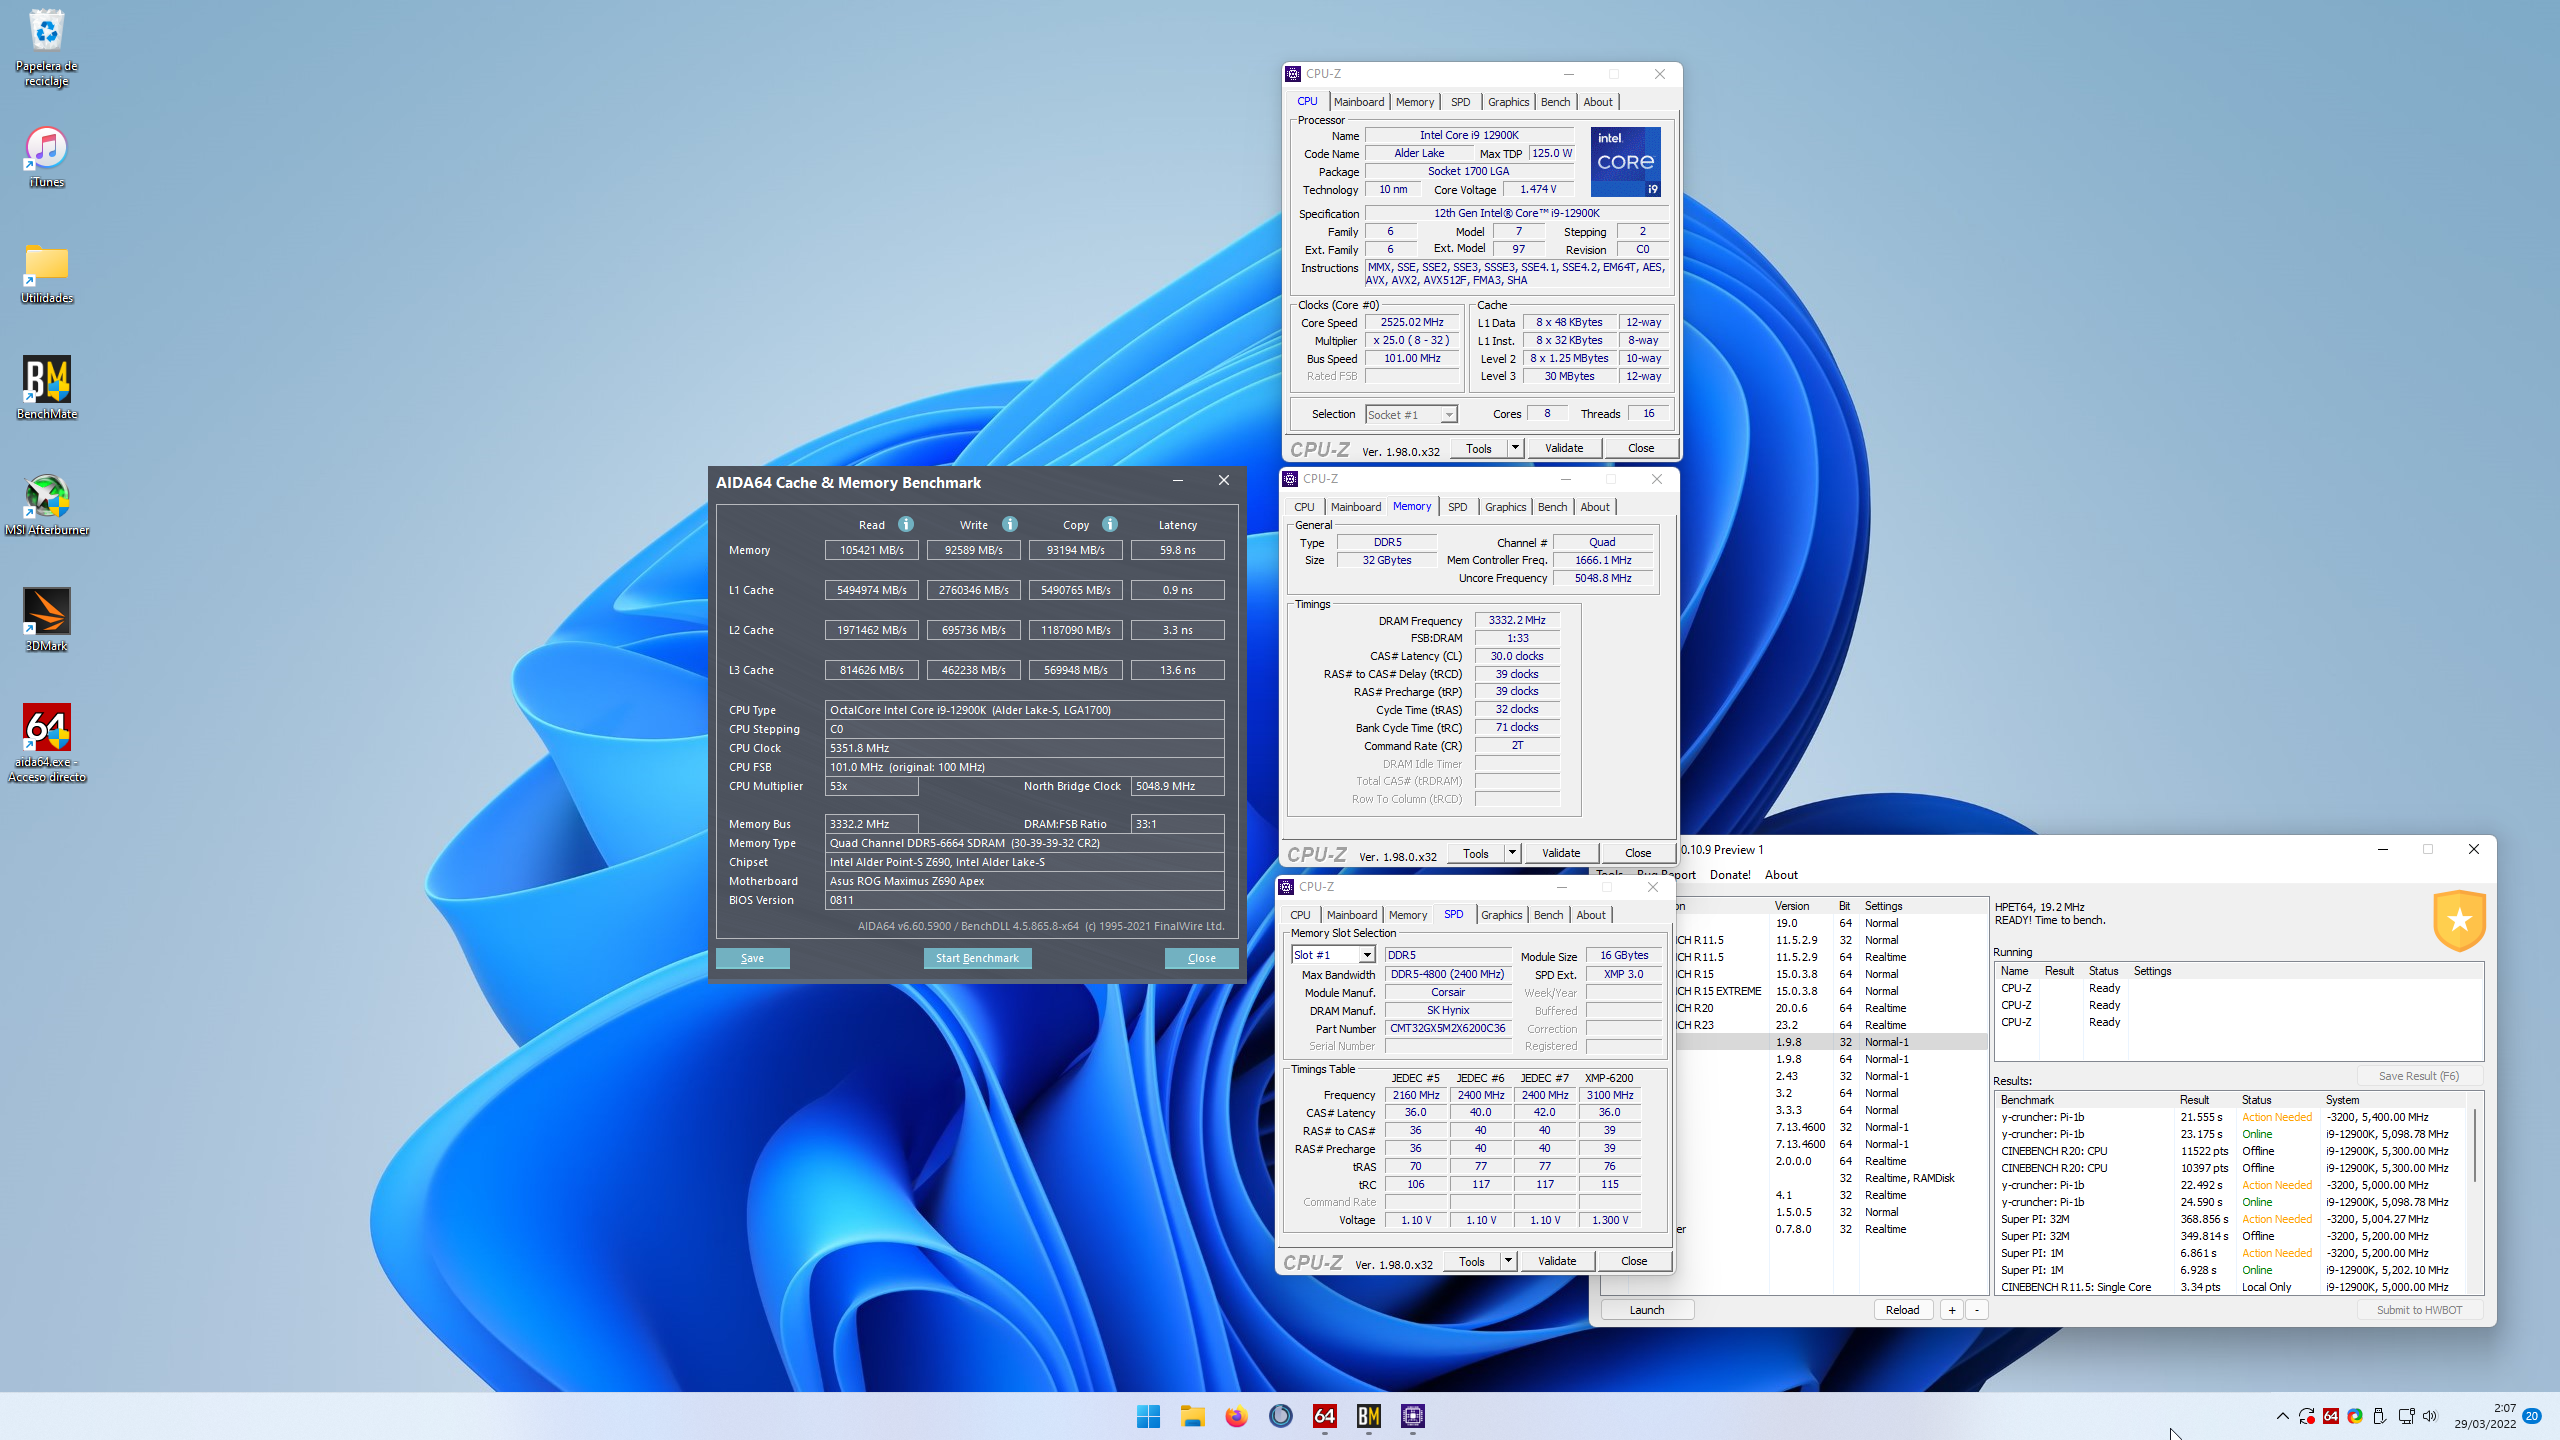Switch to Bench tab in top CPU-Z window
The width and height of the screenshot is (2560, 1440).
1555,102
